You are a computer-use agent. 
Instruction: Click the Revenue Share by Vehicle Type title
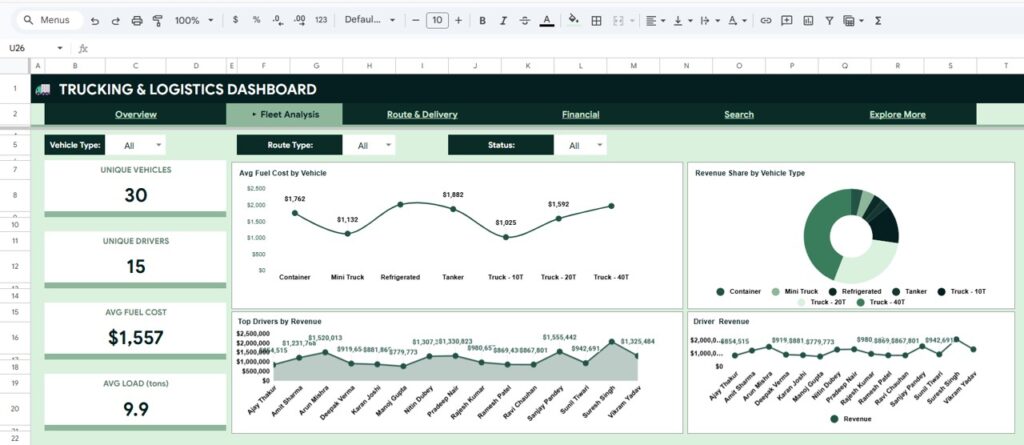coord(750,173)
